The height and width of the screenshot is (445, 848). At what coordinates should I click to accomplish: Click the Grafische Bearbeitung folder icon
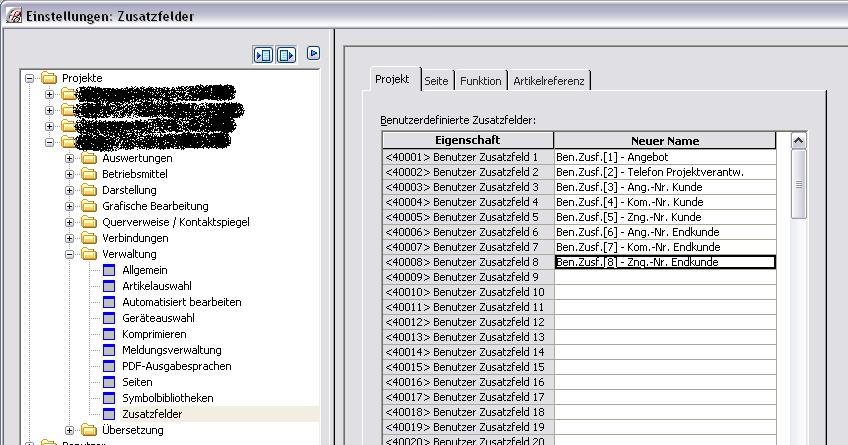pos(89,206)
